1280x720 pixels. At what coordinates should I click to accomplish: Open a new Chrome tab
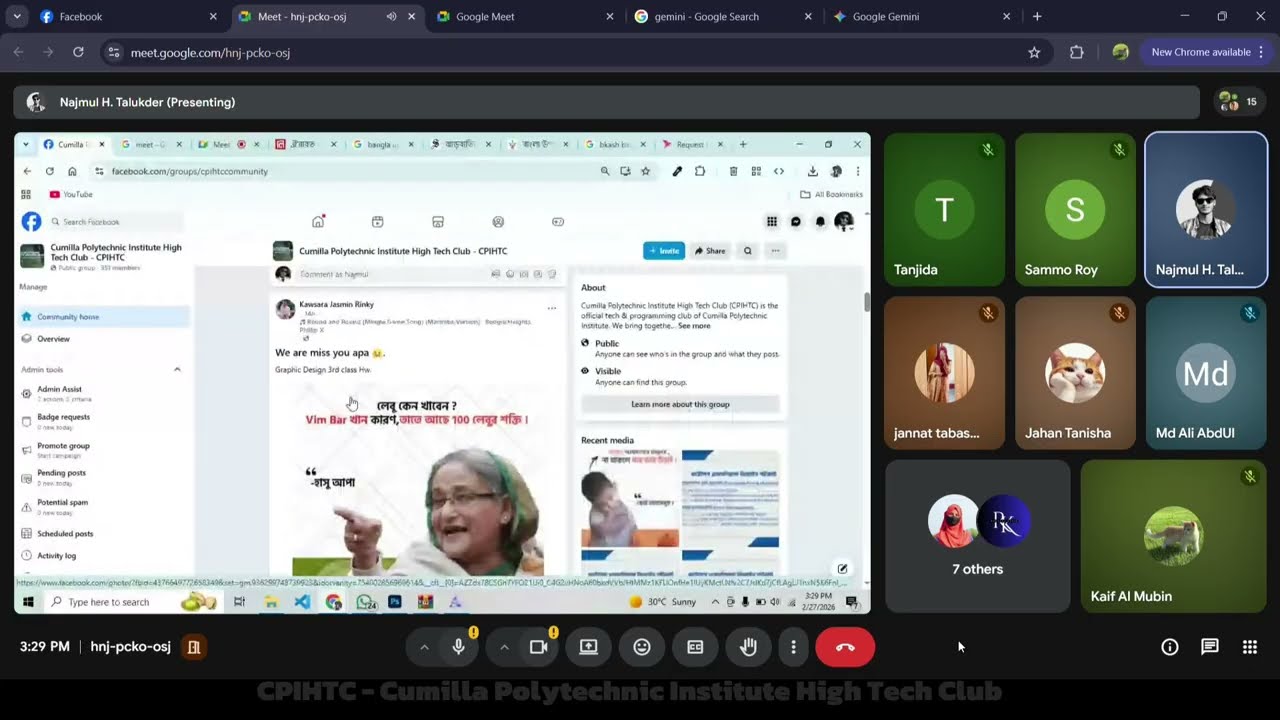(1037, 17)
